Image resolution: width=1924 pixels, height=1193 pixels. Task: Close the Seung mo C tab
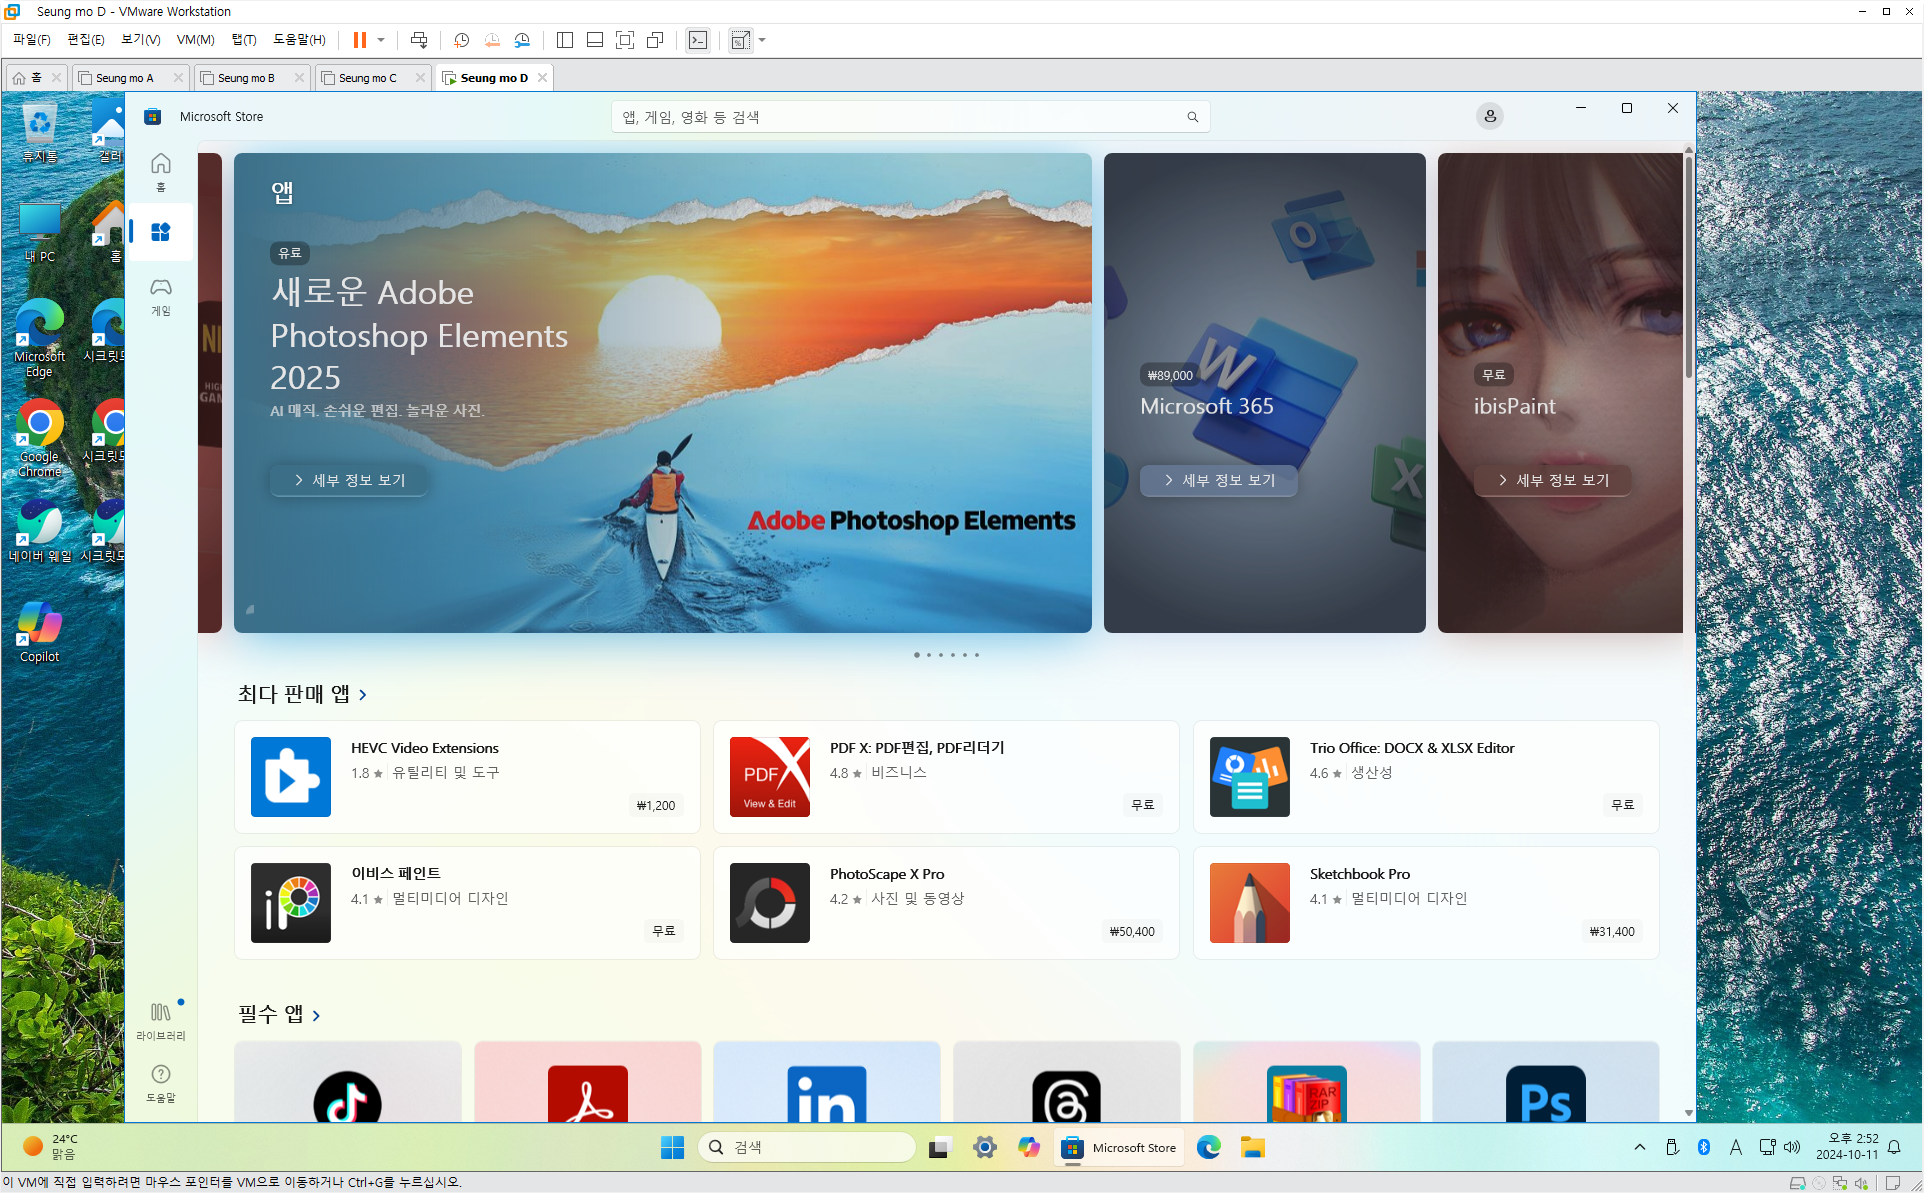pos(420,78)
